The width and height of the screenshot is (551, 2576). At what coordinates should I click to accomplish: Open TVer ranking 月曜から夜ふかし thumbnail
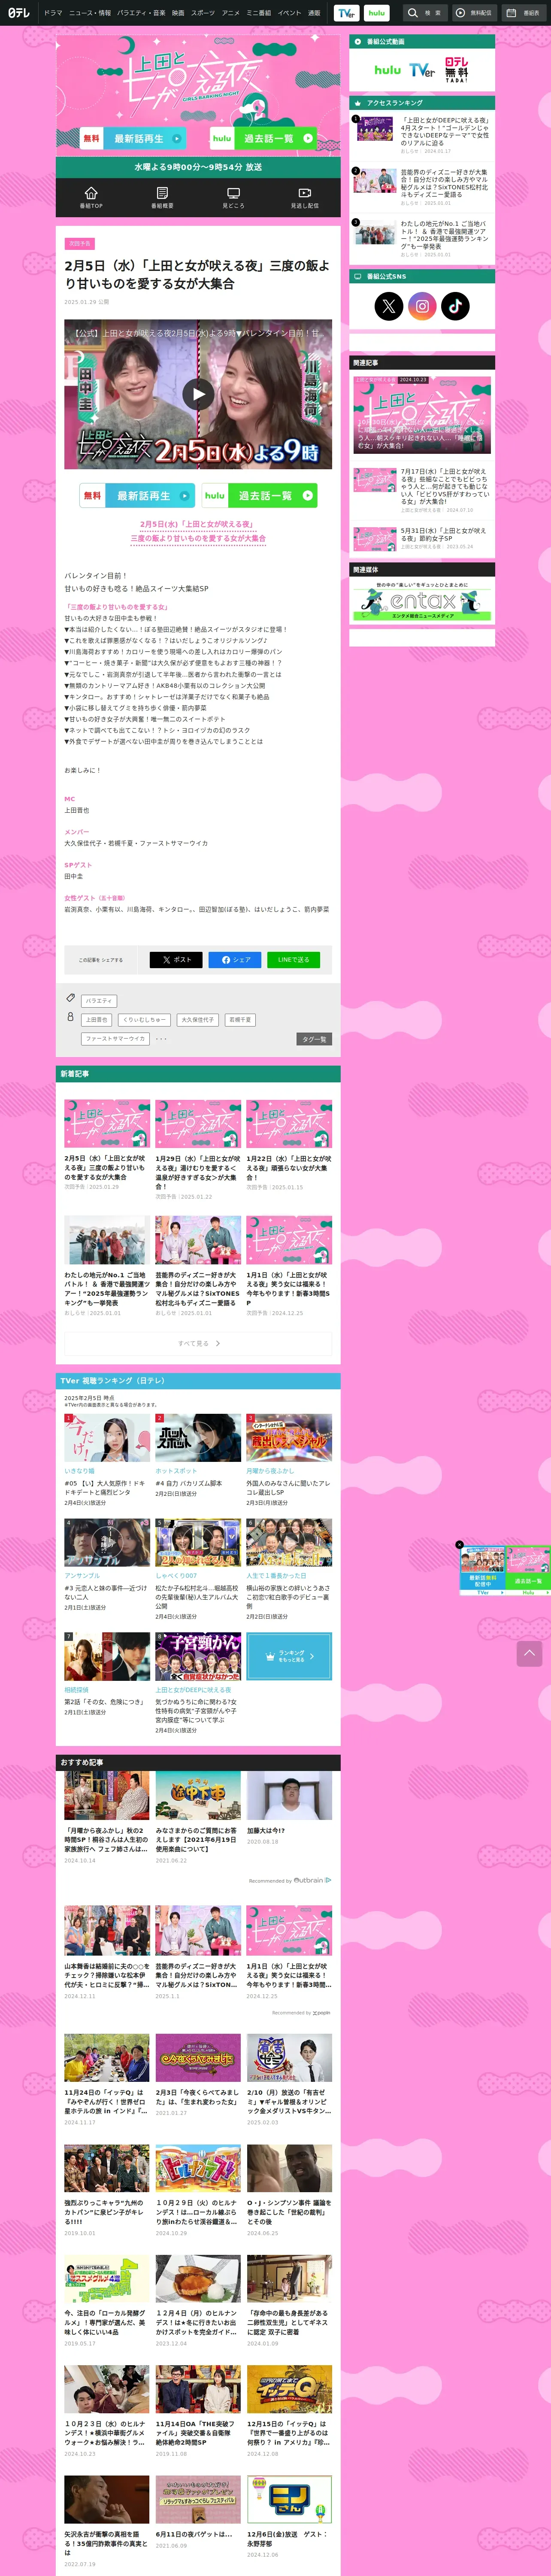[289, 1438]
